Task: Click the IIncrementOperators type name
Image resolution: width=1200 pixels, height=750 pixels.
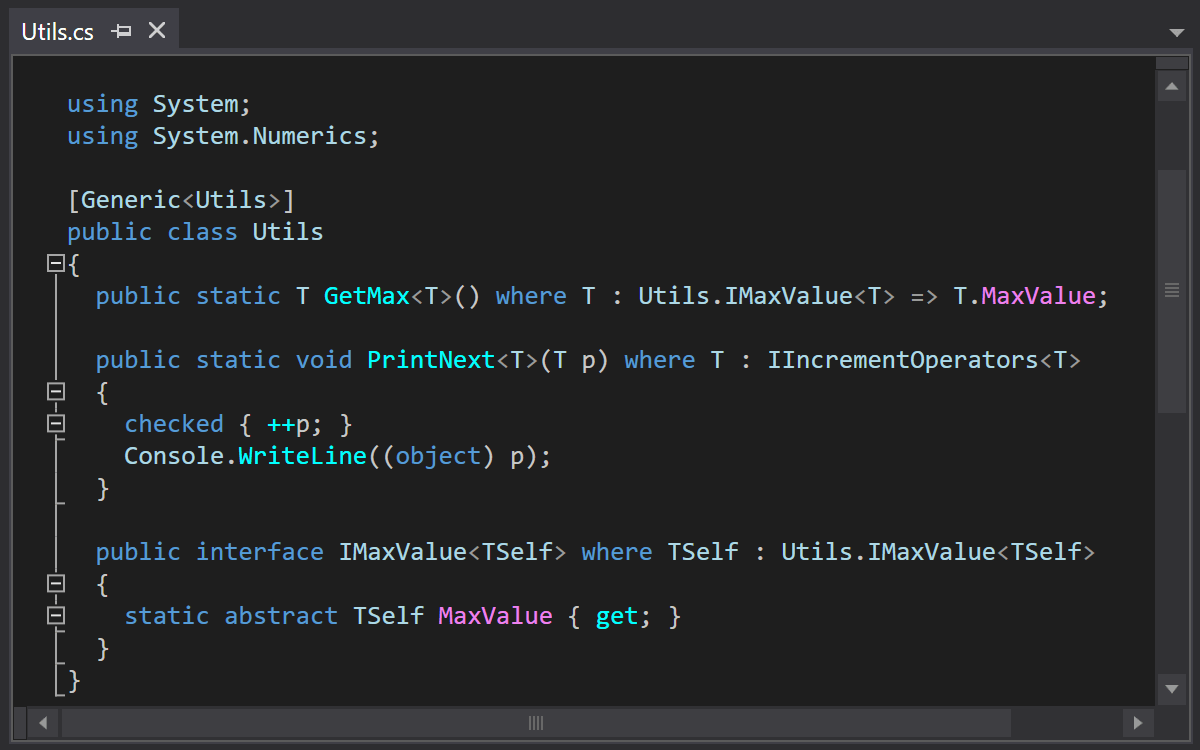Action: [902, 360]
